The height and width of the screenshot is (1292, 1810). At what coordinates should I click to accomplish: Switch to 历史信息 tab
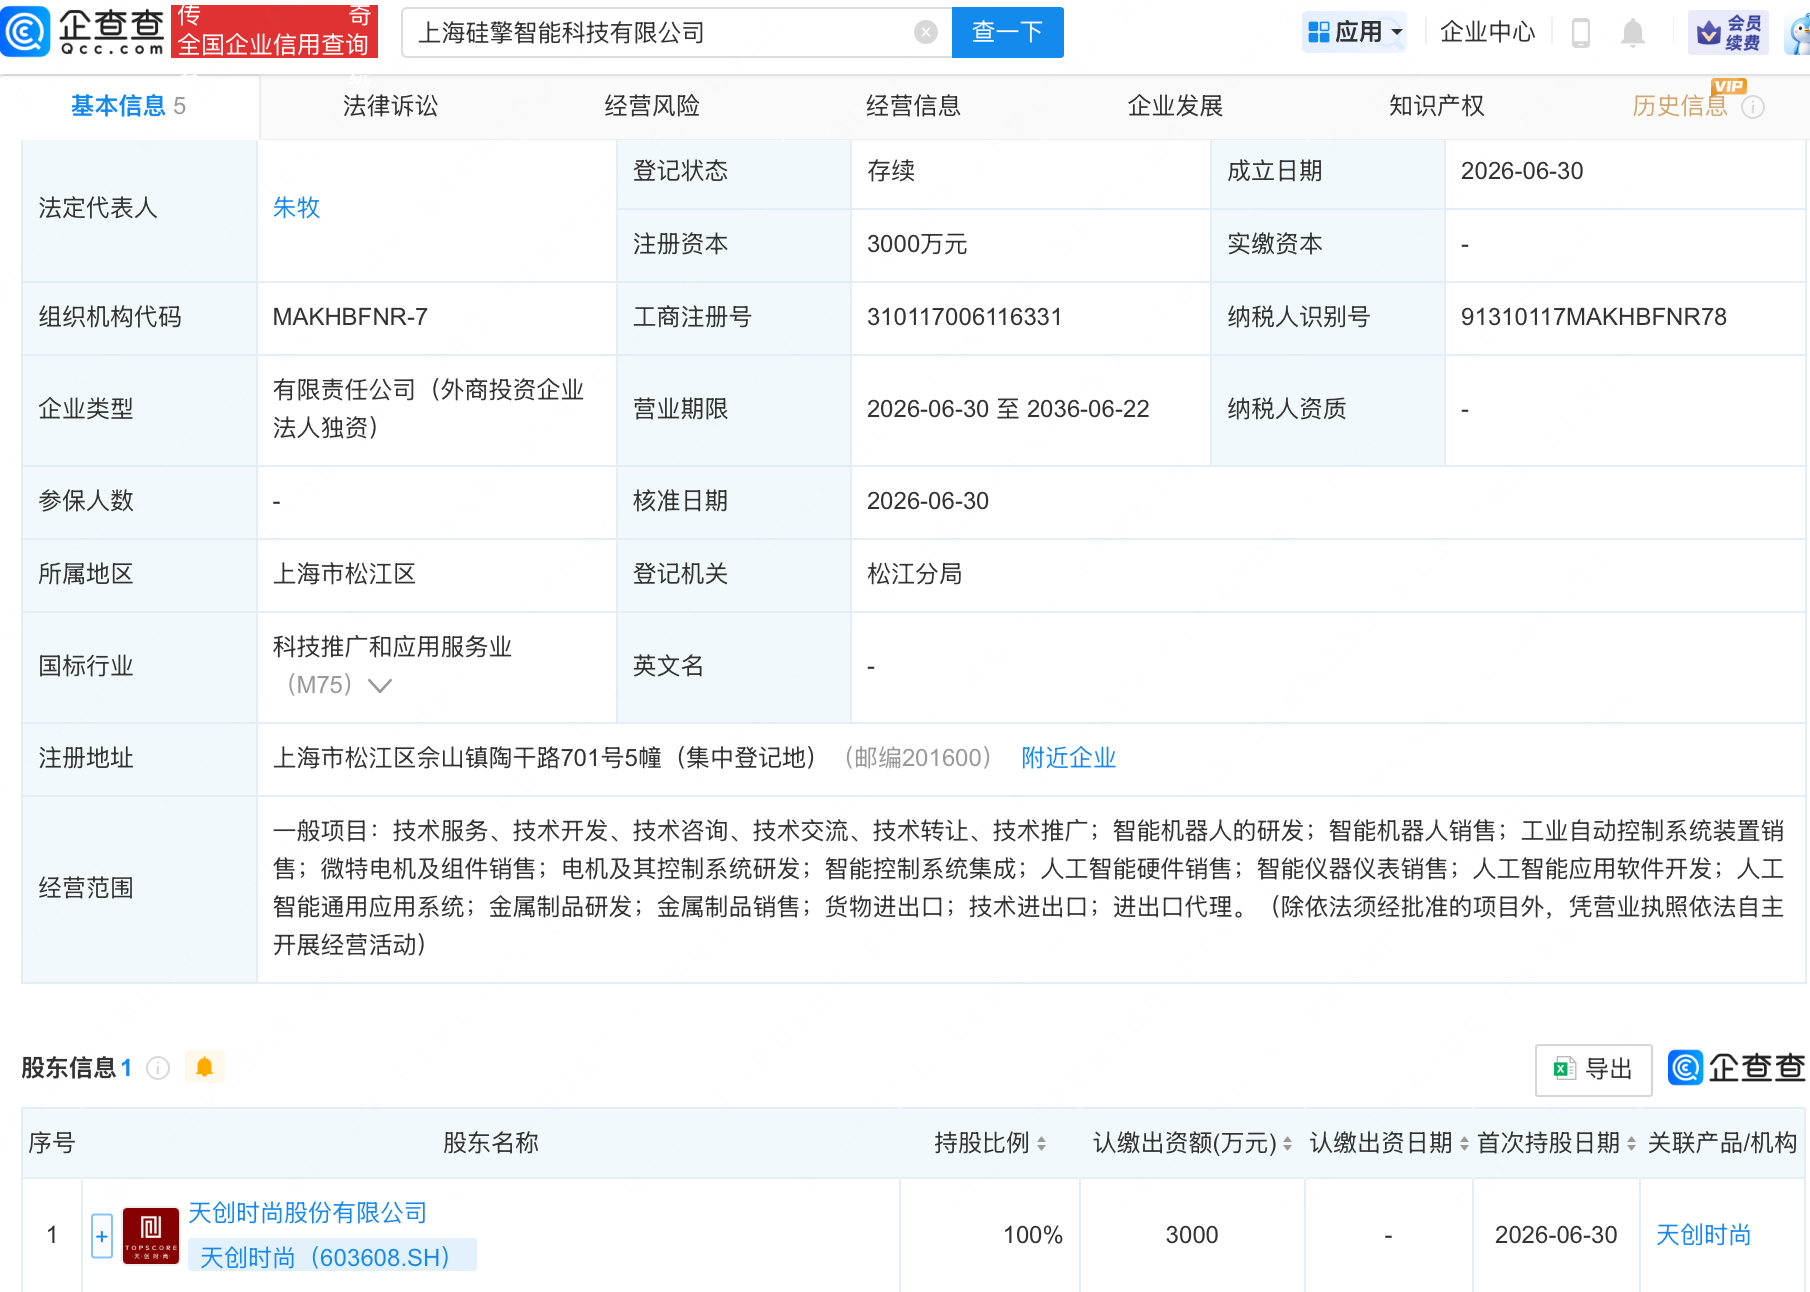1680,106
